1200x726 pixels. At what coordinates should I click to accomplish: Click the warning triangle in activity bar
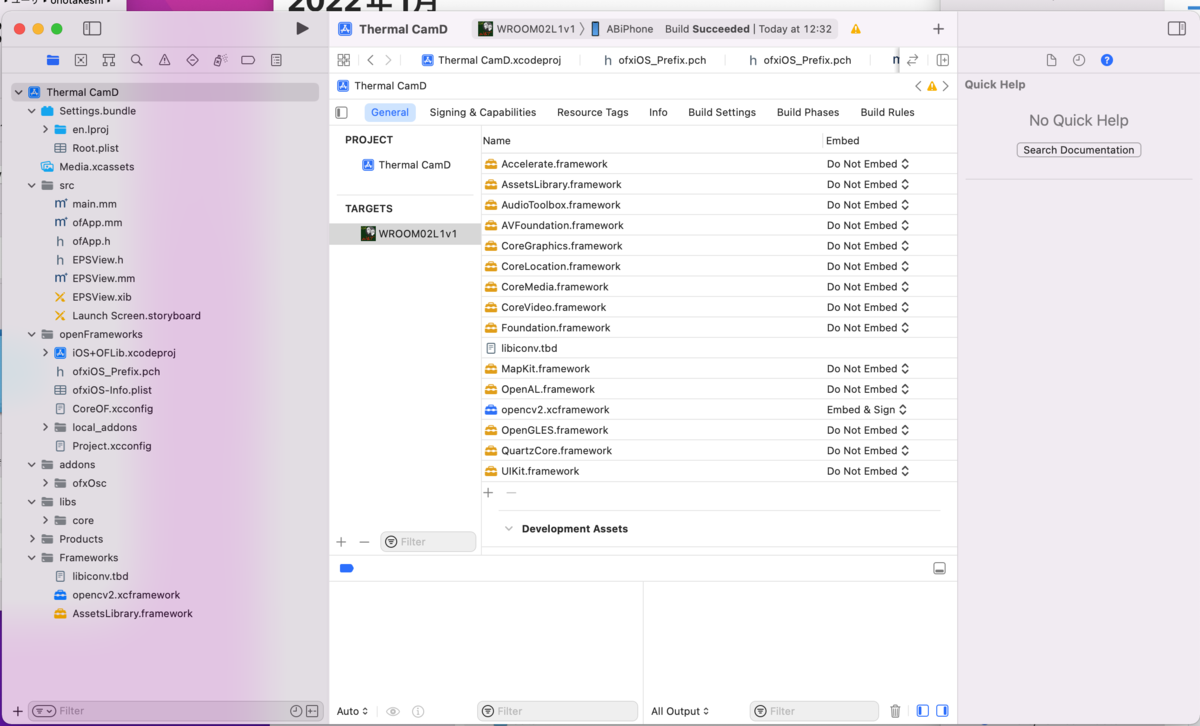pyautogui.click(x=856, y=30)
